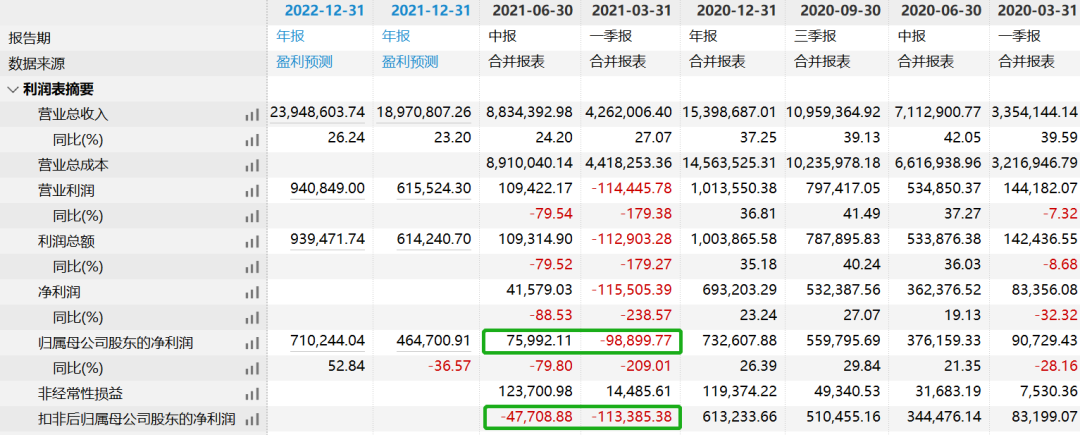The image size is (1080, 435).
Task: Click 三季报 under 2020-09-30
Action: [x=815, y=36]
